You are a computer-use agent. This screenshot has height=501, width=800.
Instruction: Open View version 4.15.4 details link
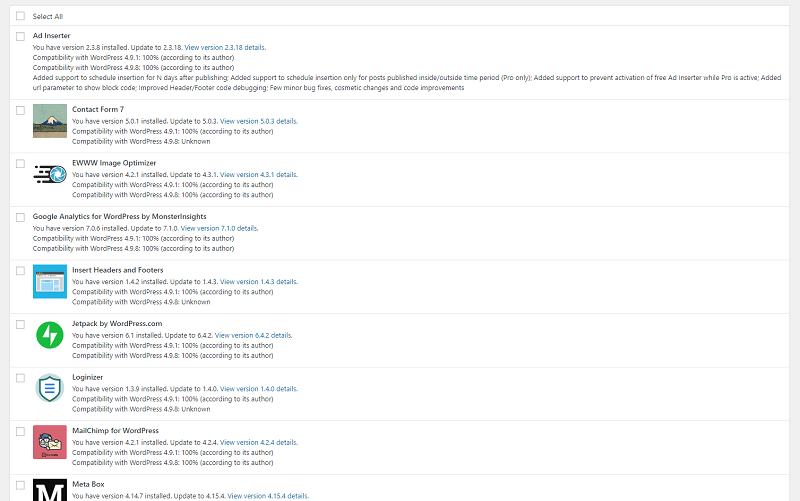pyautogui.click(x=268, y=496)
